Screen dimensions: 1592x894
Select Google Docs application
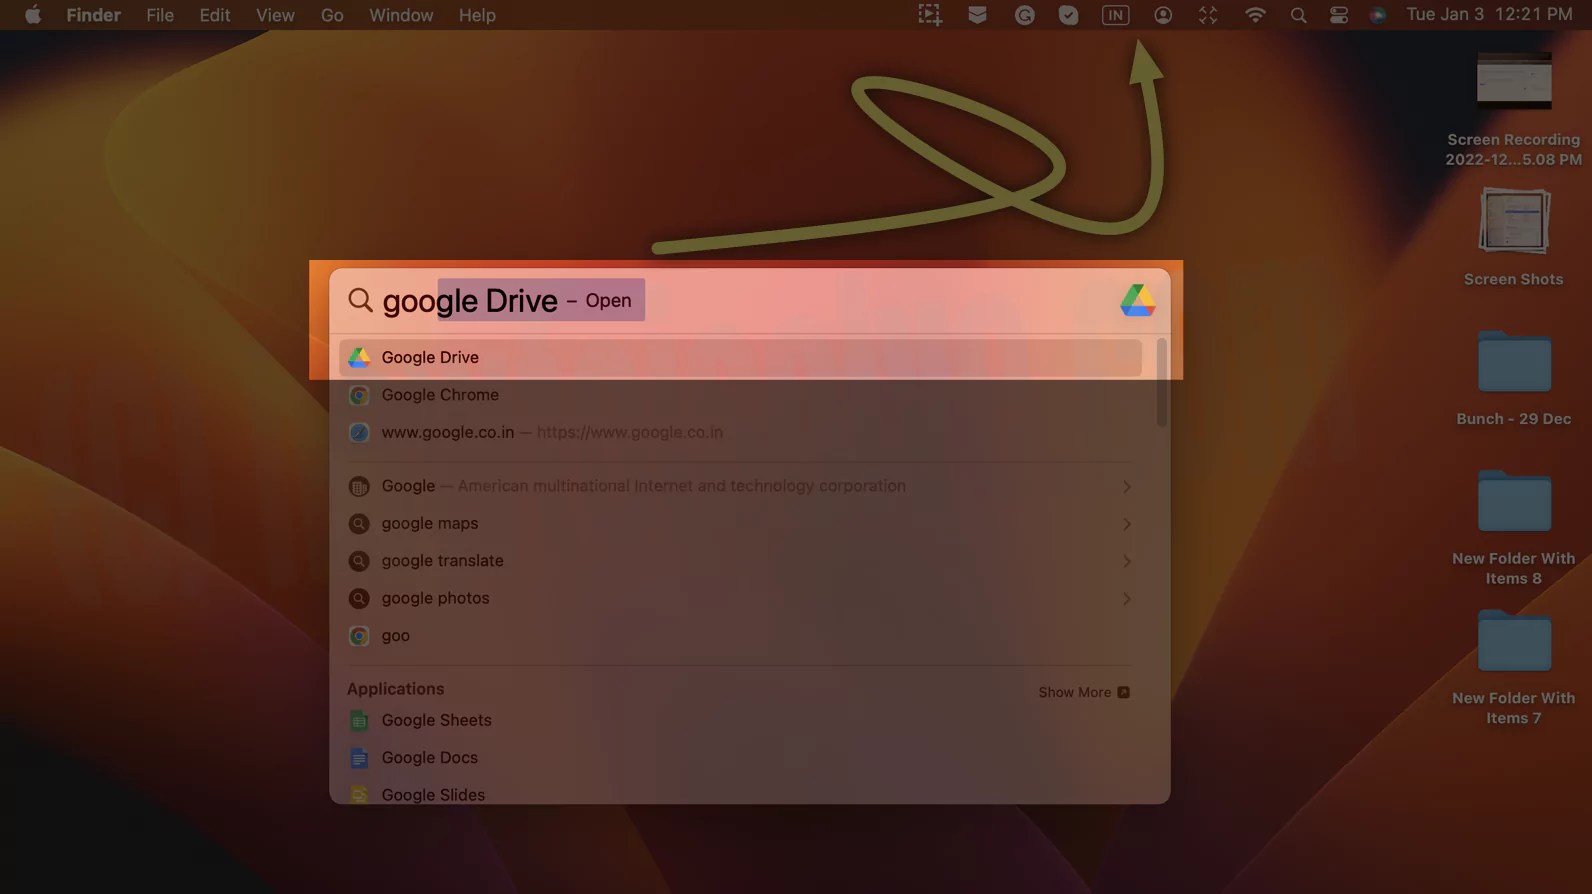(x=740, y=757)
